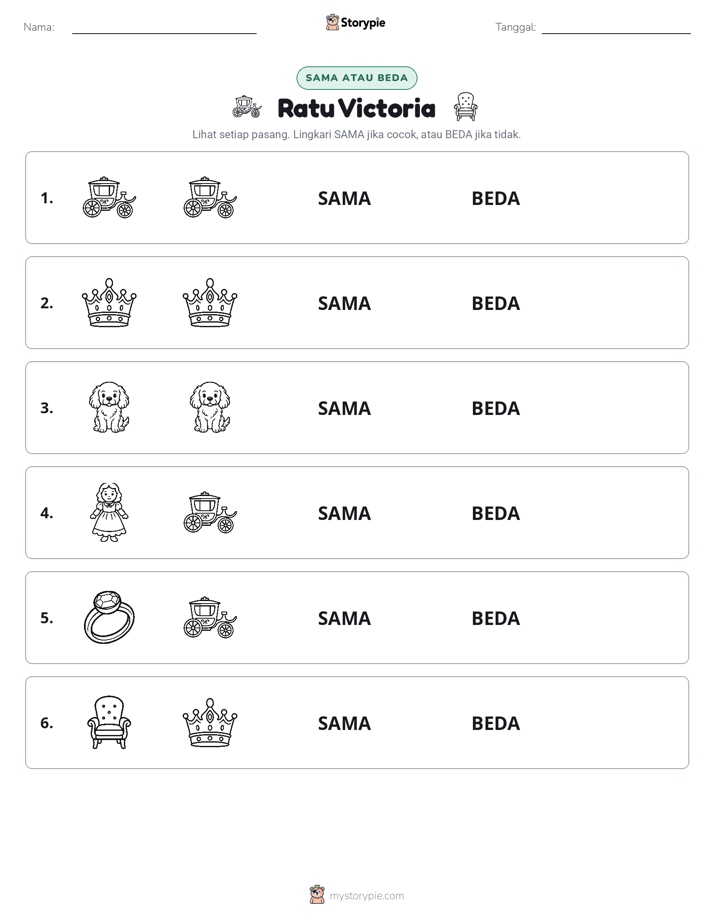
Task: Choose SAMA for question 3
Action: [x=345, y=408]
